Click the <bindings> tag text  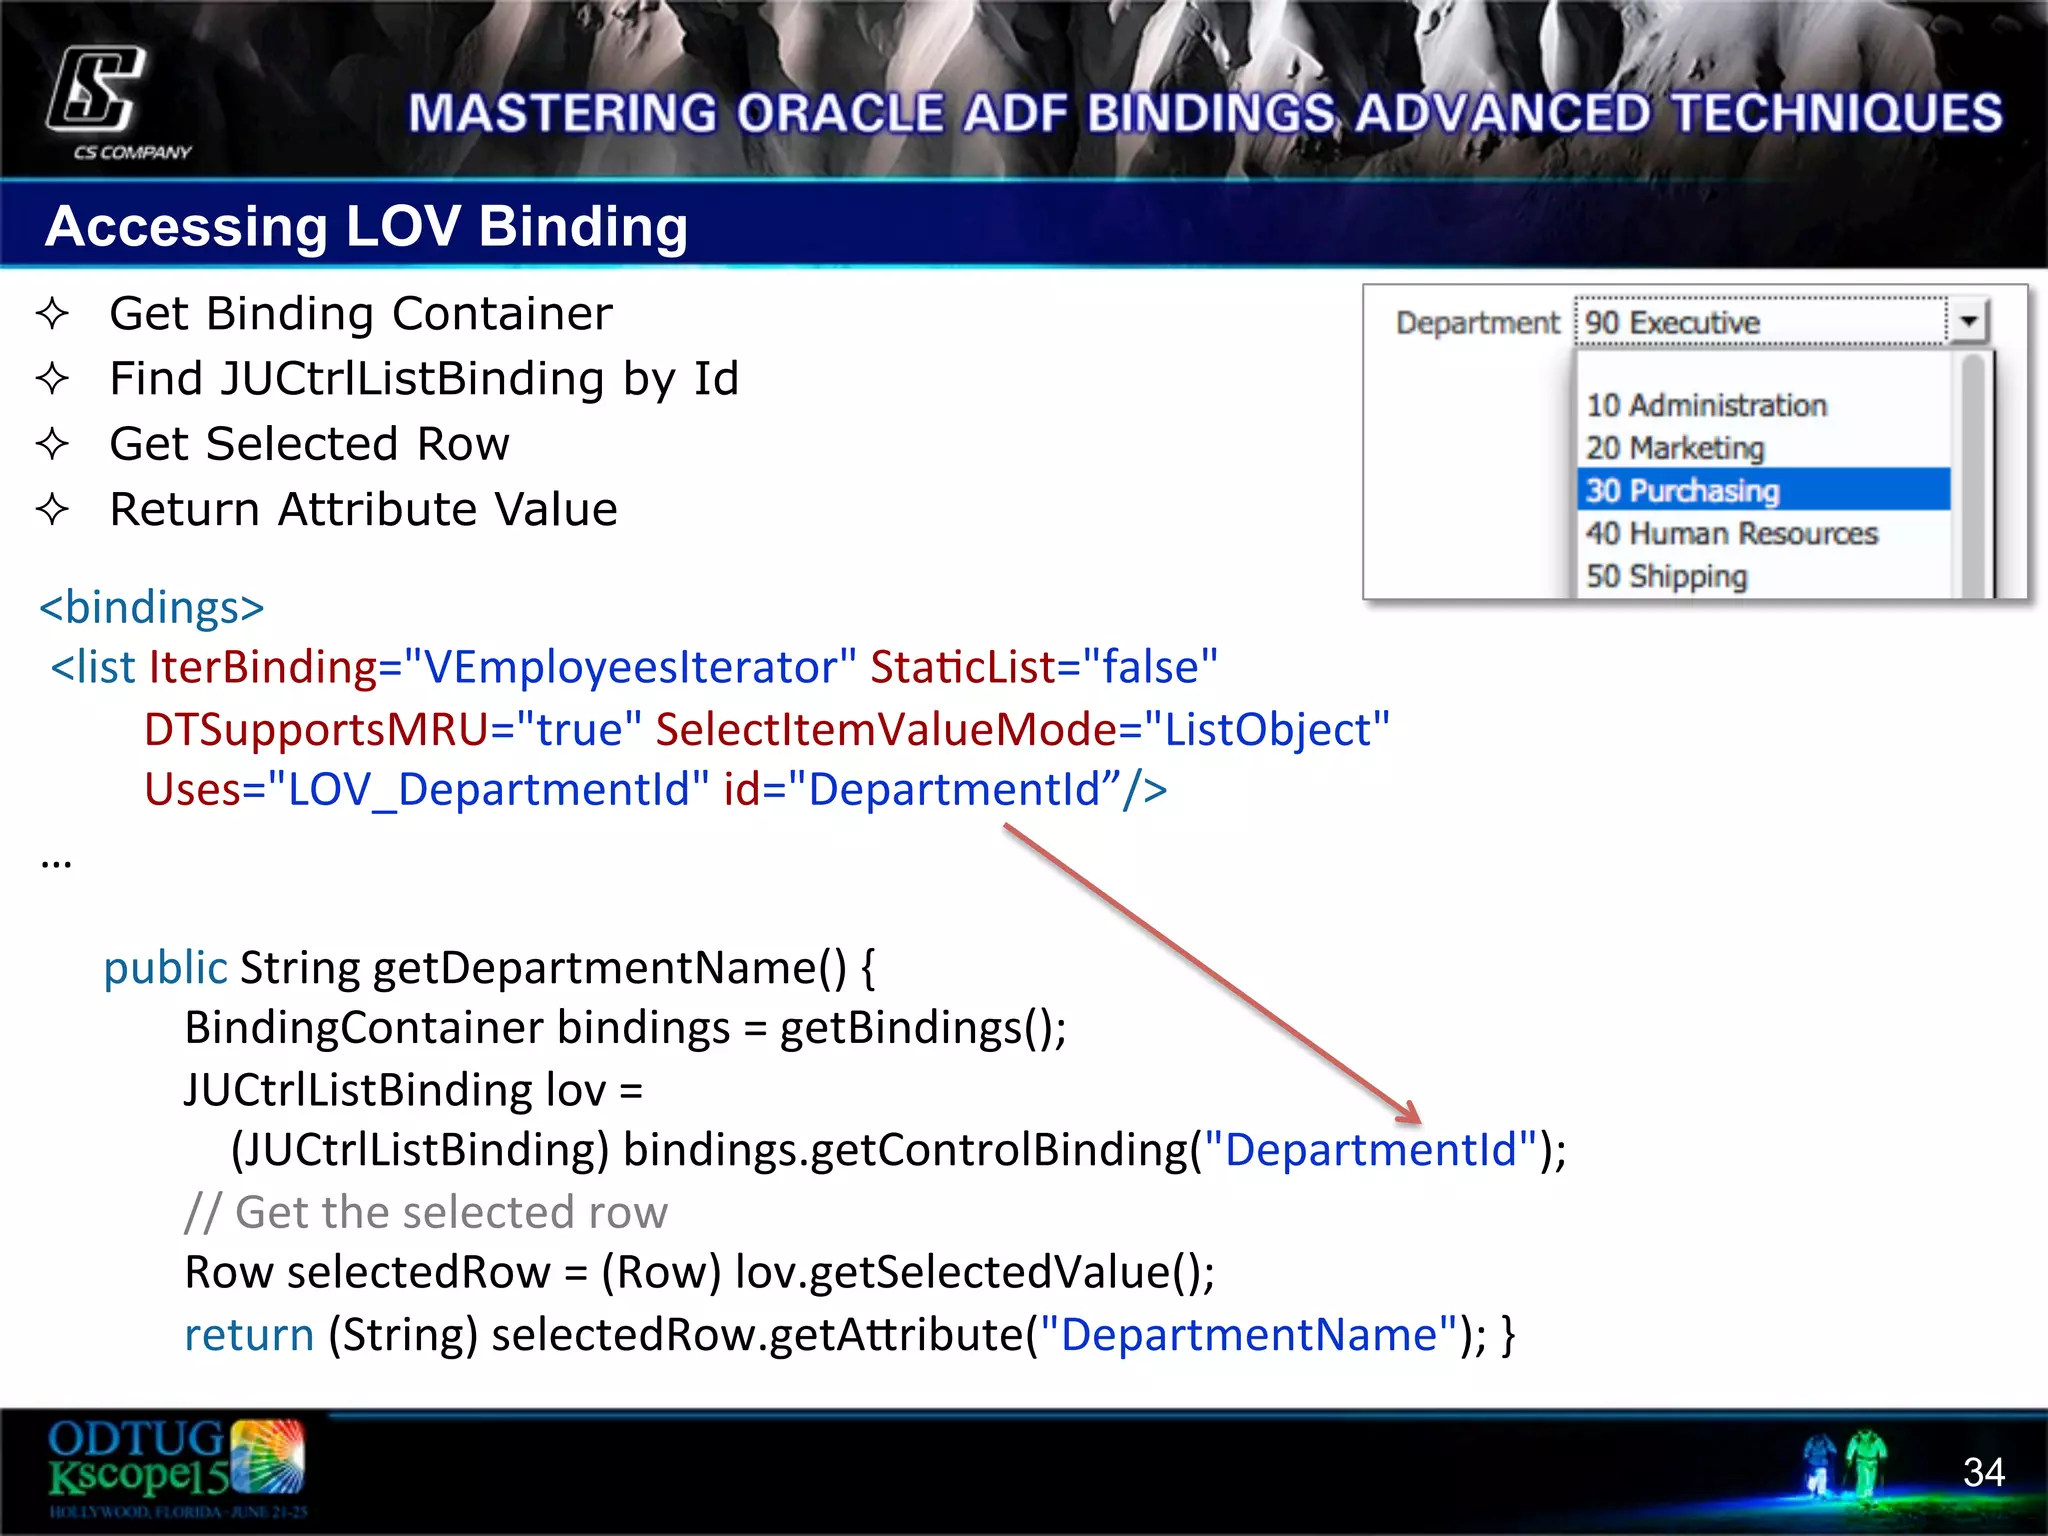[x=151, y=607]
